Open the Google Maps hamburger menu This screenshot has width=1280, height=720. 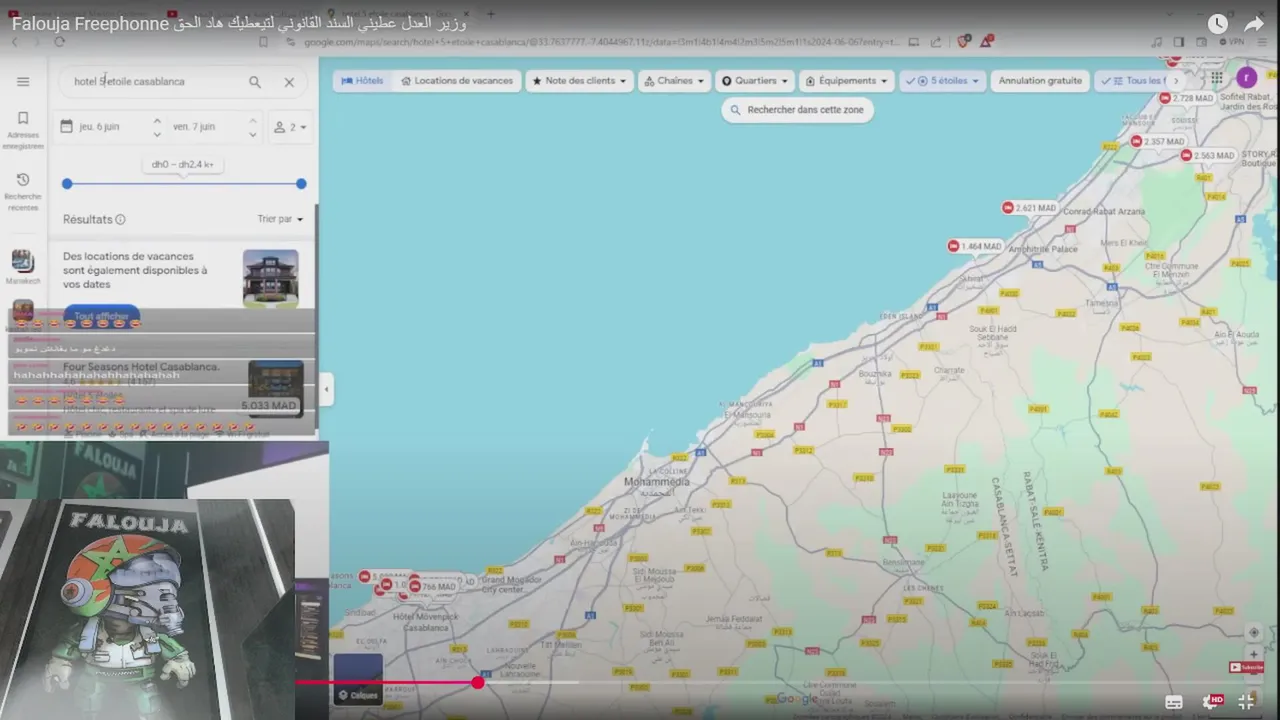pos(23,82)
